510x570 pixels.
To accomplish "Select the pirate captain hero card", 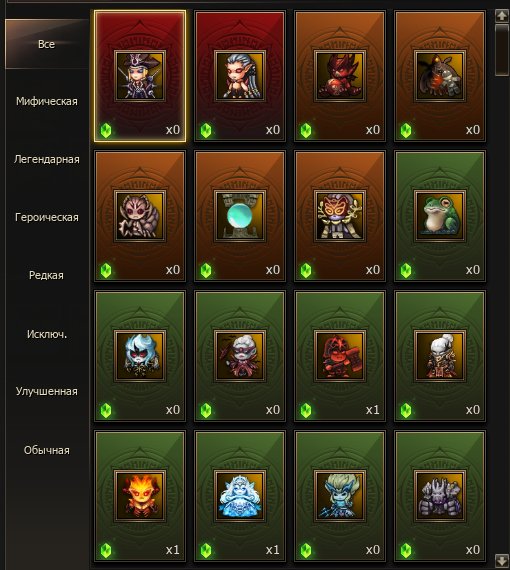I will [140, 76].
